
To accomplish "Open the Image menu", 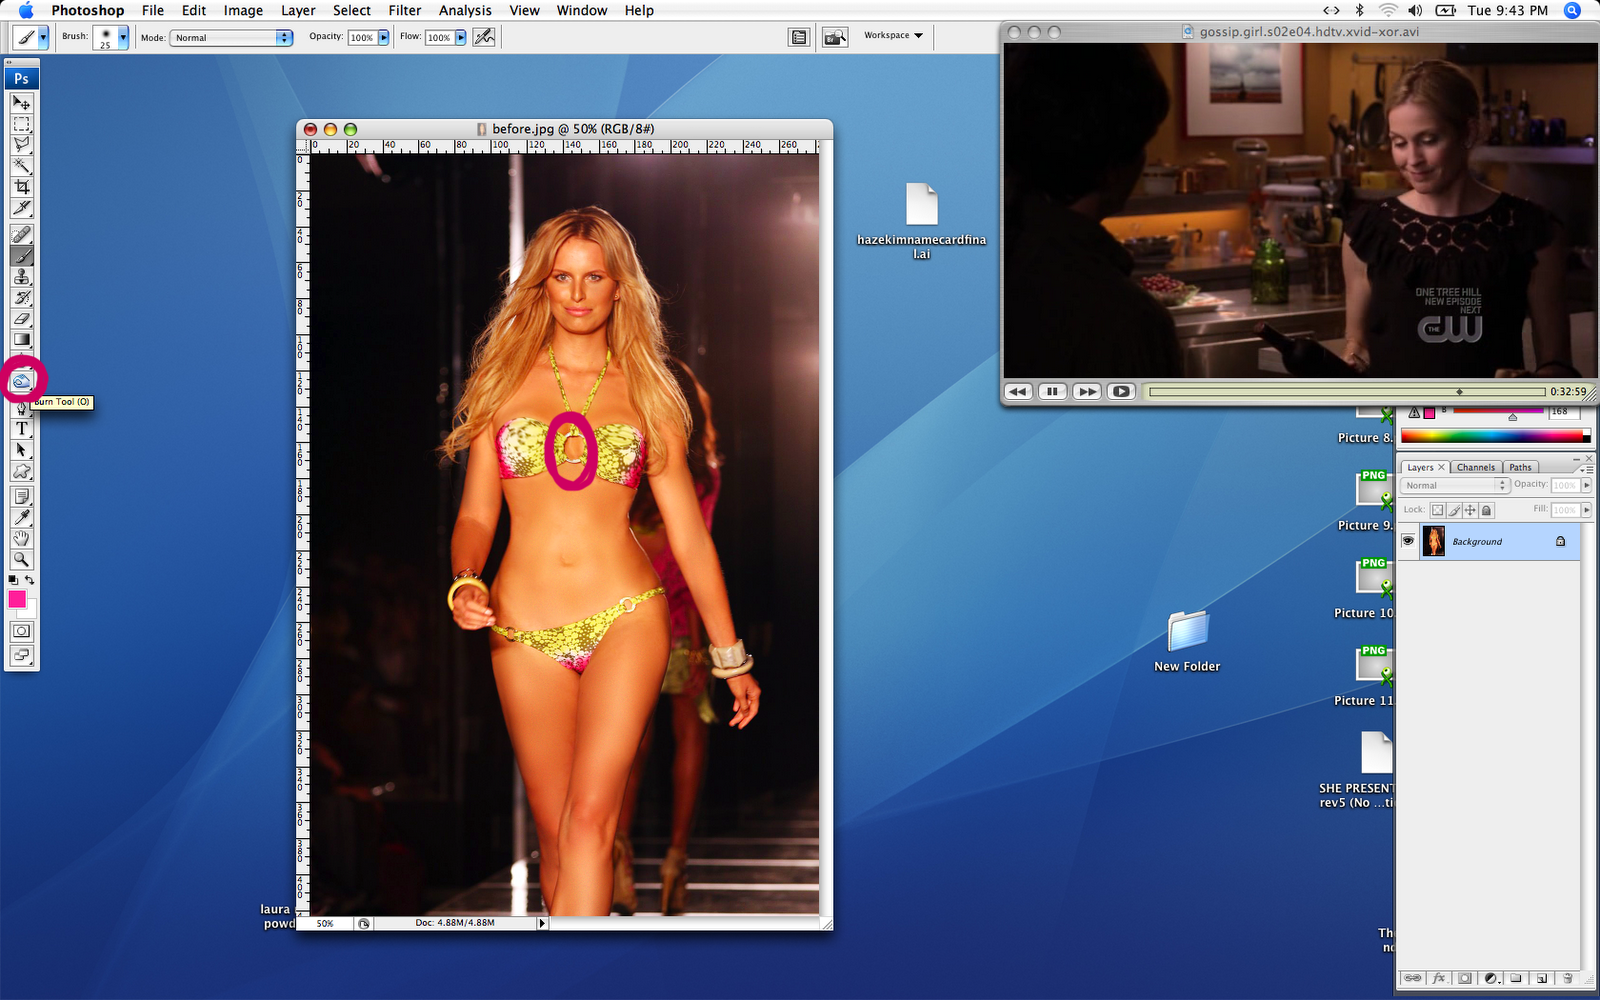I will coord(243,10).
